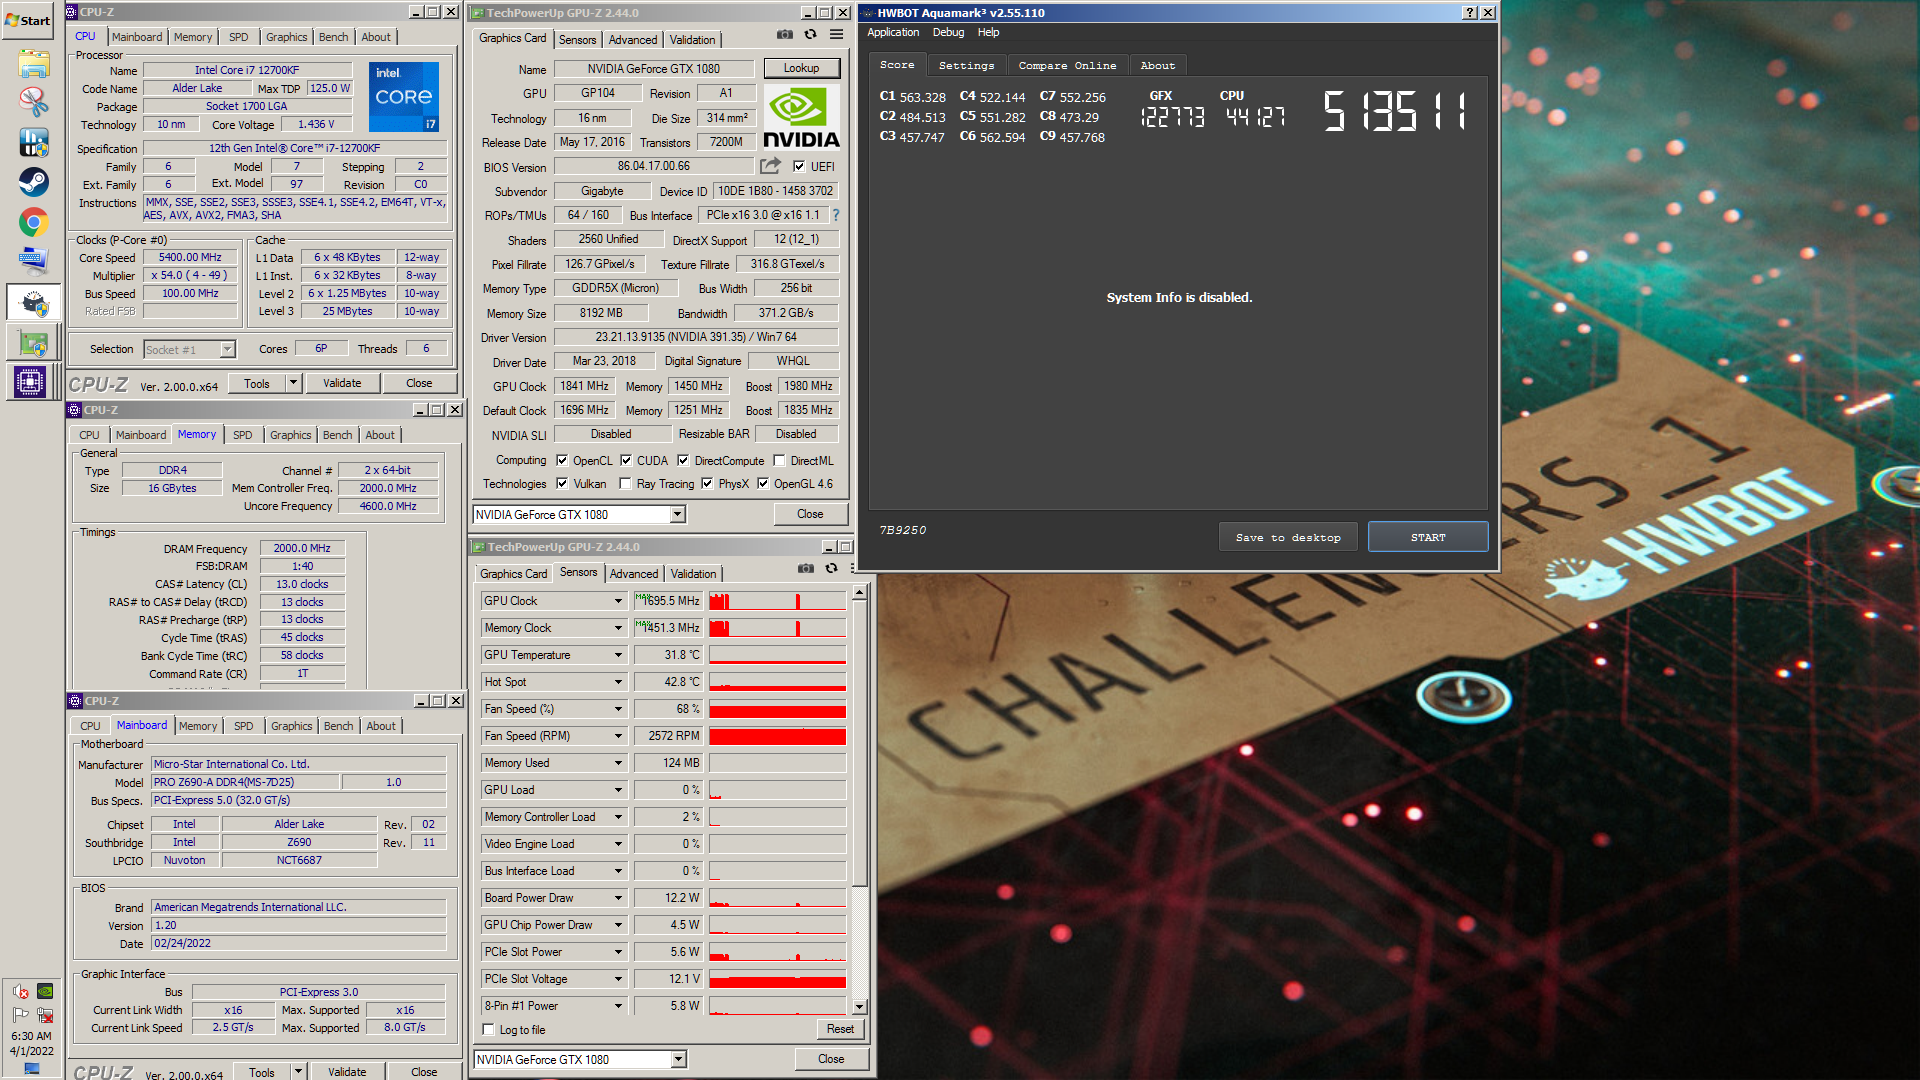Switch to the GPU-Z taskbar button
1920x1080 pixels.
click(33, 343)
